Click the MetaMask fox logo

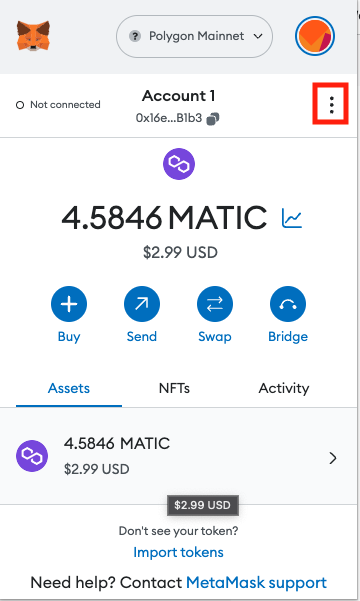(33, 36)
